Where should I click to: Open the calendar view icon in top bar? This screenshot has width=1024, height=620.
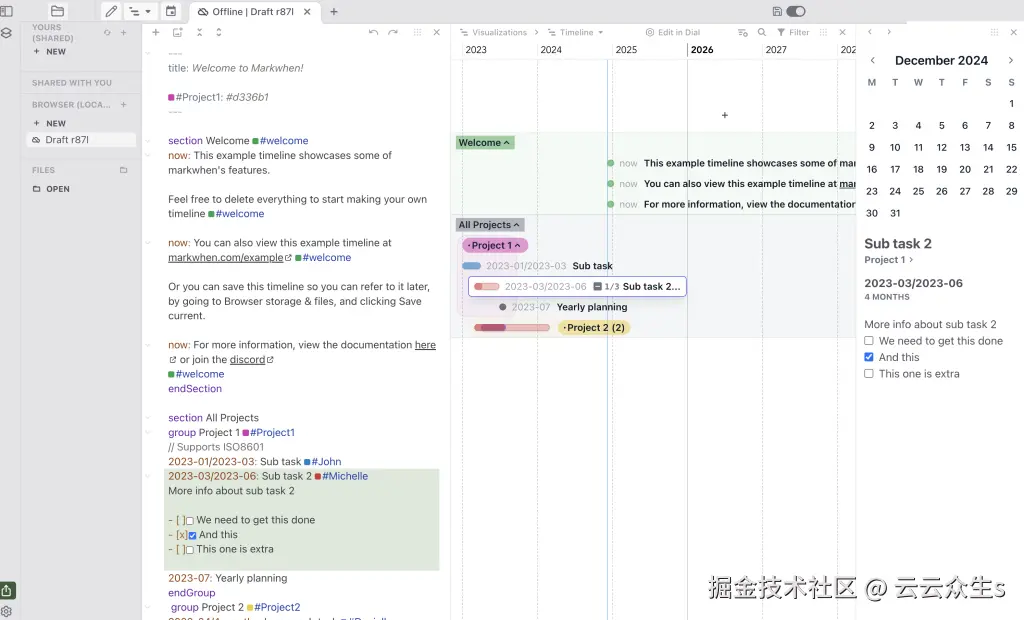click(170, 11)
